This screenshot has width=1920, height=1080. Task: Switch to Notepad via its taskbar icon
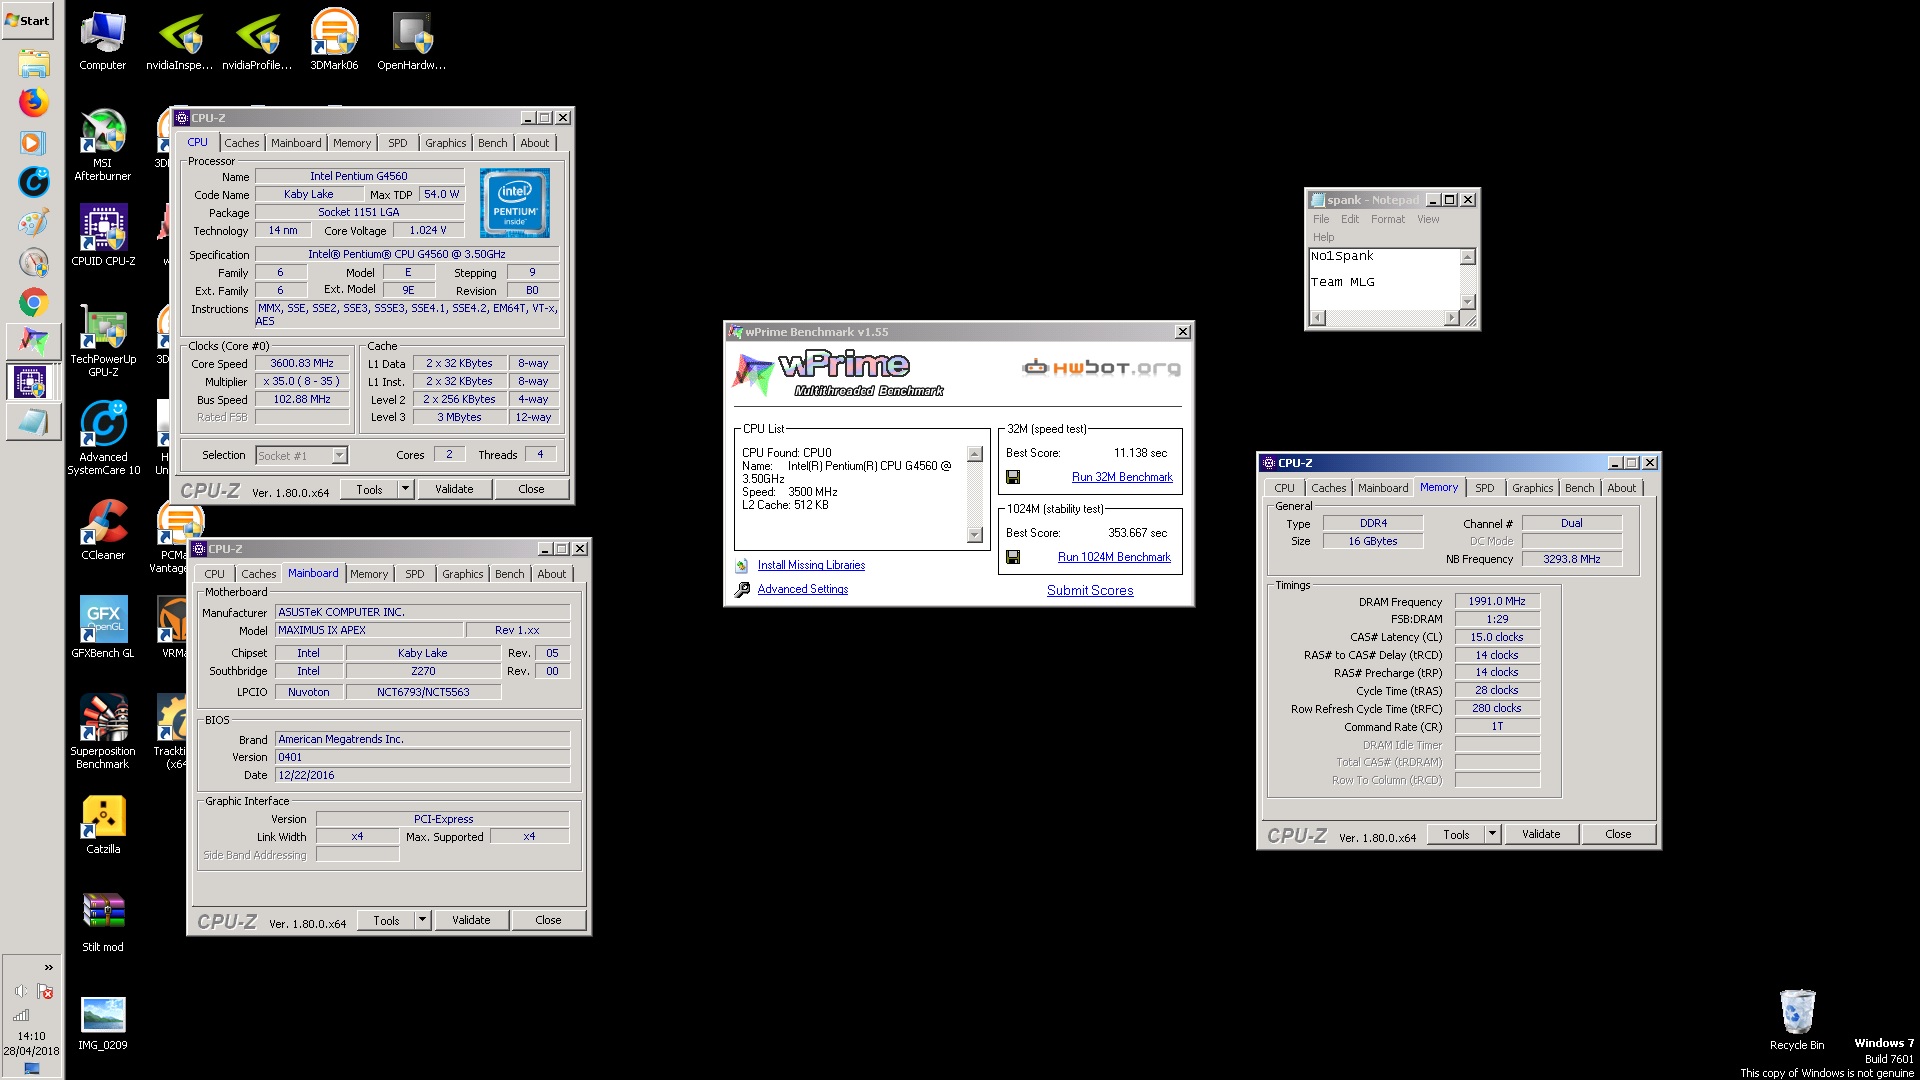[33, 422]
